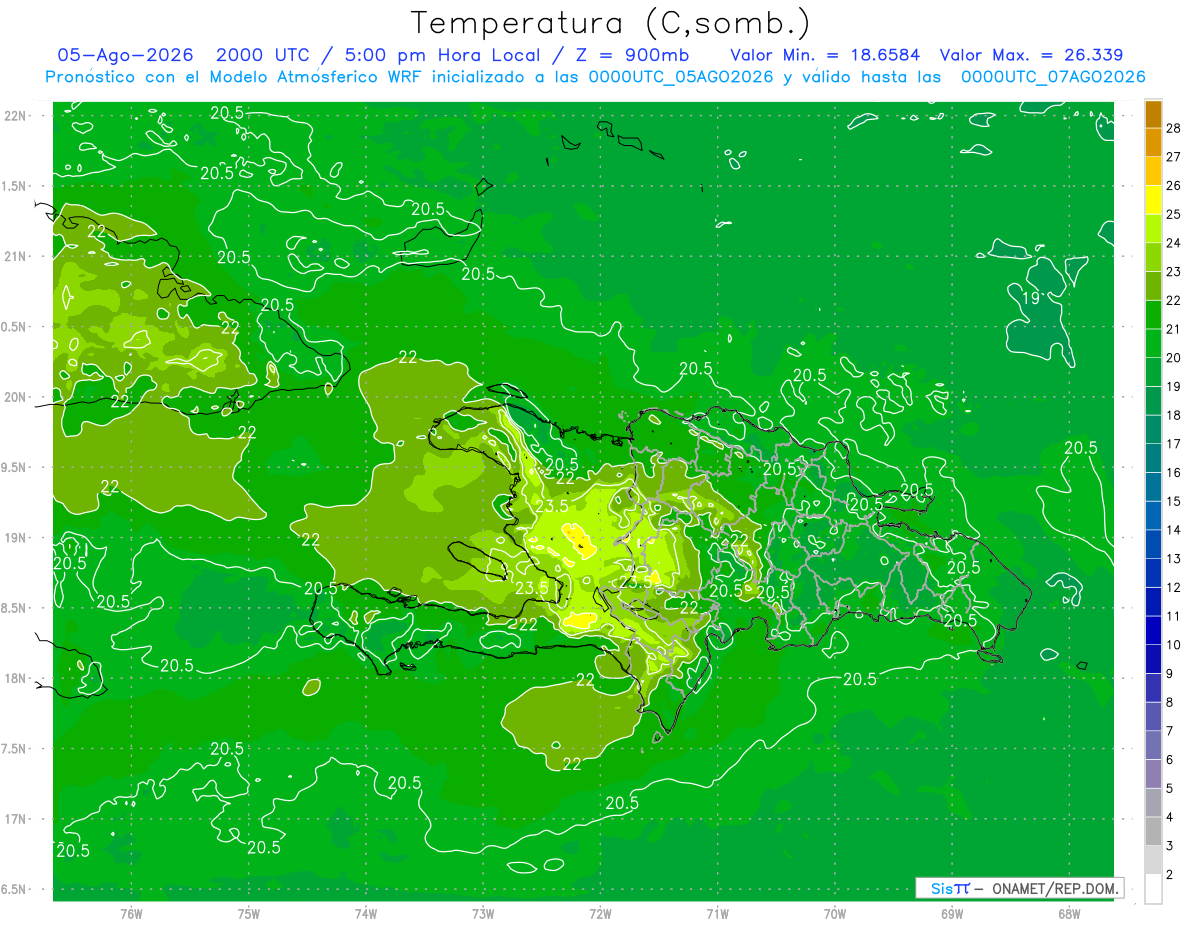Click the valid-until time '0000UTC_07AGO2026'
Viewport: 1200px width, 927px height.
tap(1053, 77)
